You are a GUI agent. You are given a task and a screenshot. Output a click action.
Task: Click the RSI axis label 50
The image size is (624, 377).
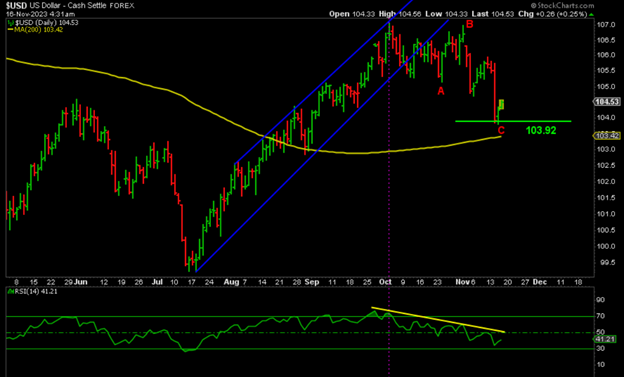[600, 332]
